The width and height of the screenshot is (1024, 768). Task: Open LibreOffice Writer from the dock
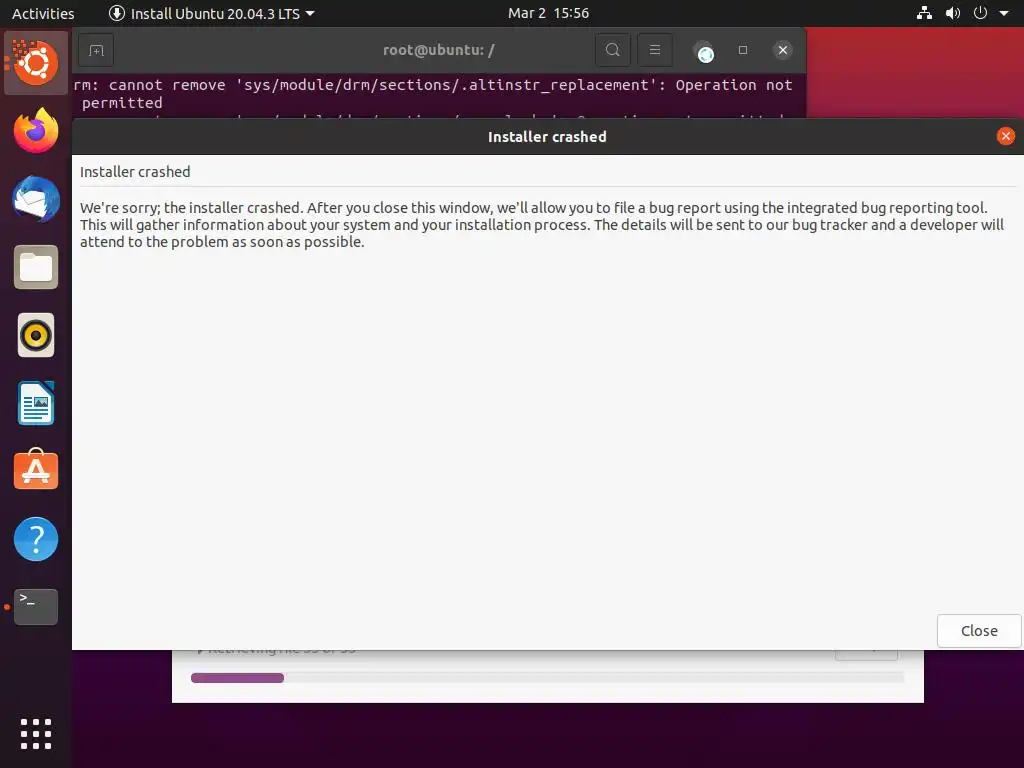pos(36,403)
